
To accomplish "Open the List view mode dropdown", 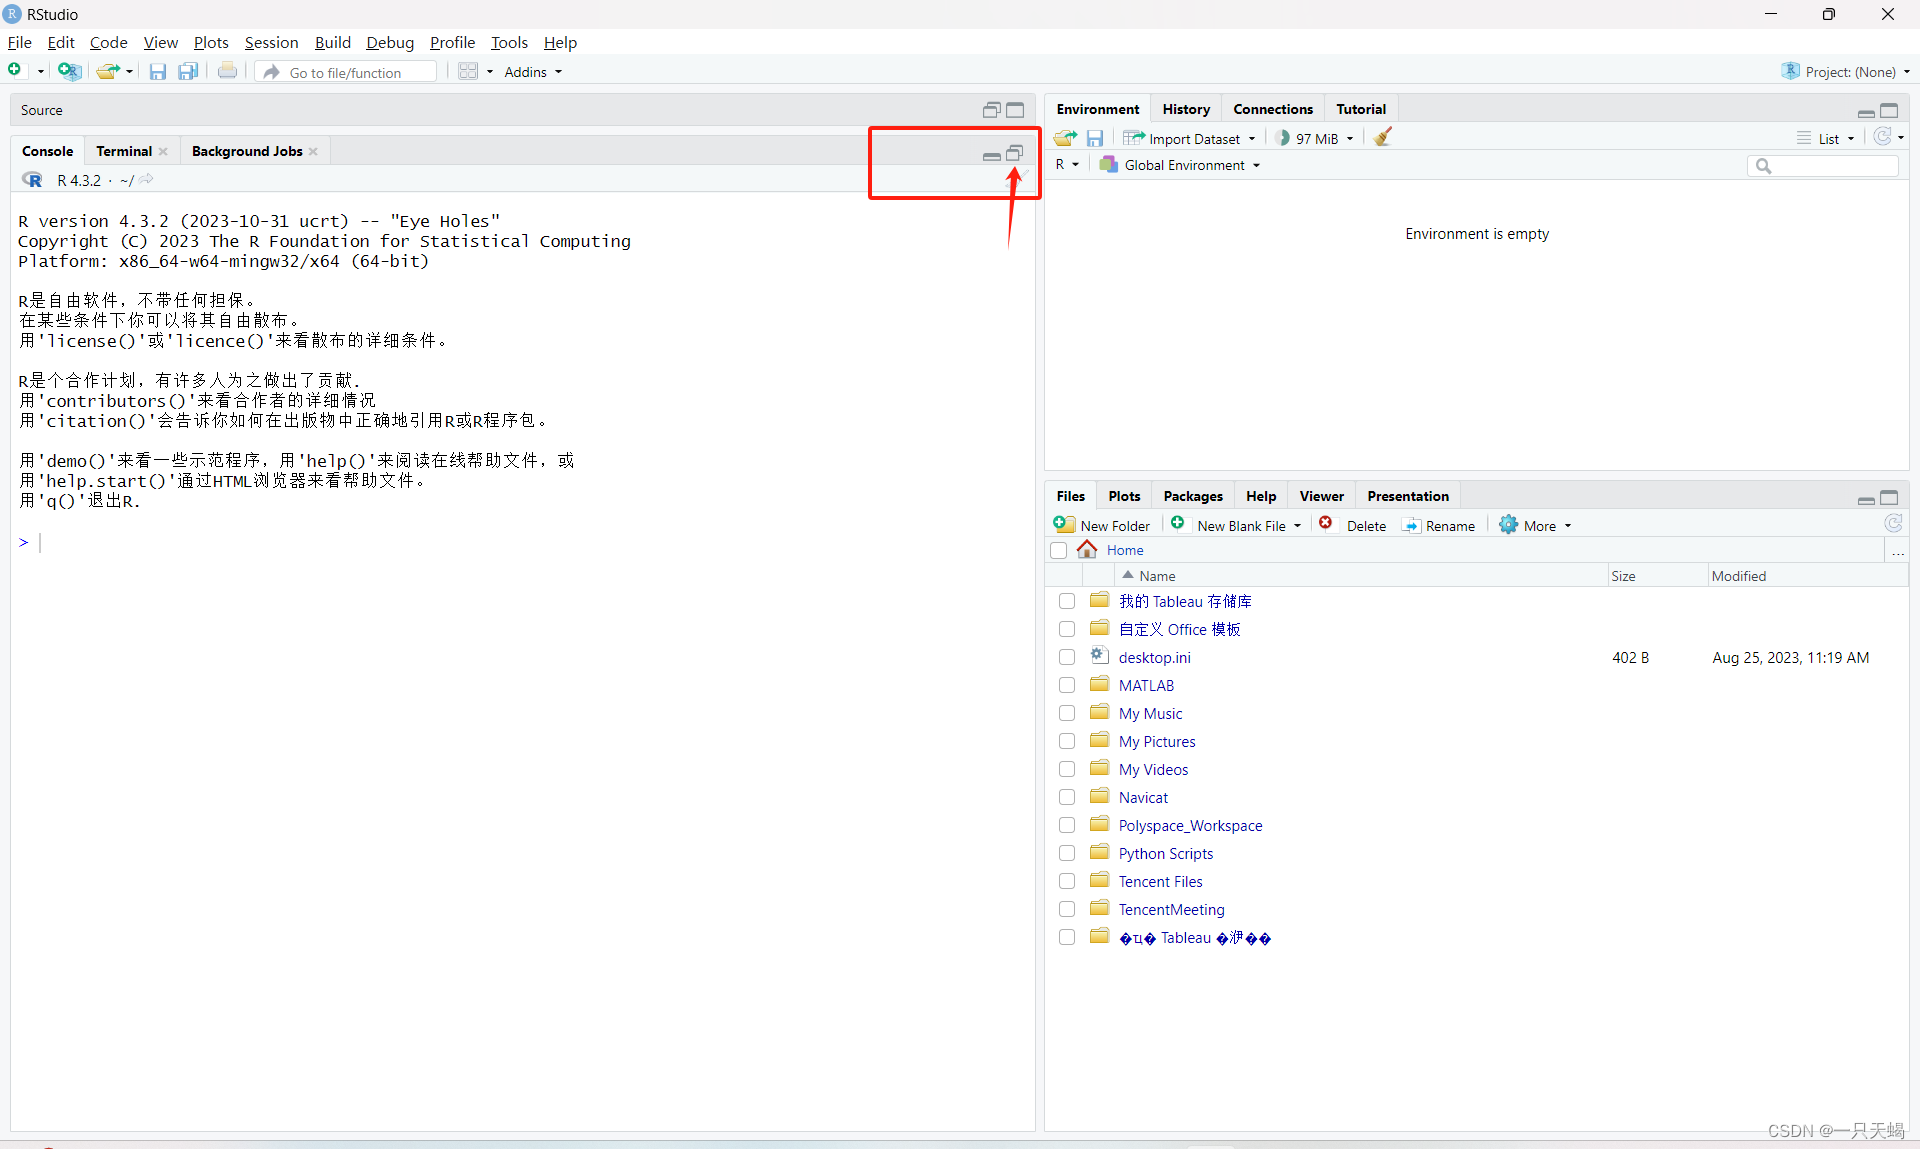I will click(1826, 138).
